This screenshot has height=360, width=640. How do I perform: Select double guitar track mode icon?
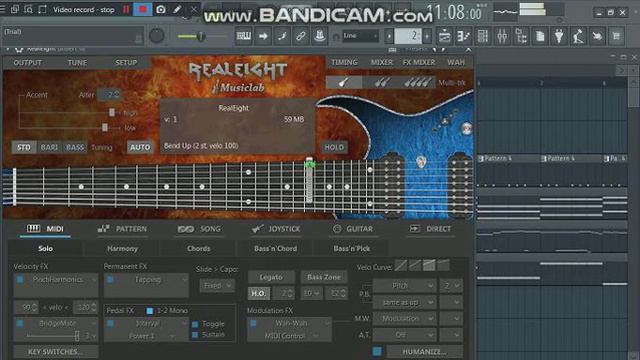381,82
